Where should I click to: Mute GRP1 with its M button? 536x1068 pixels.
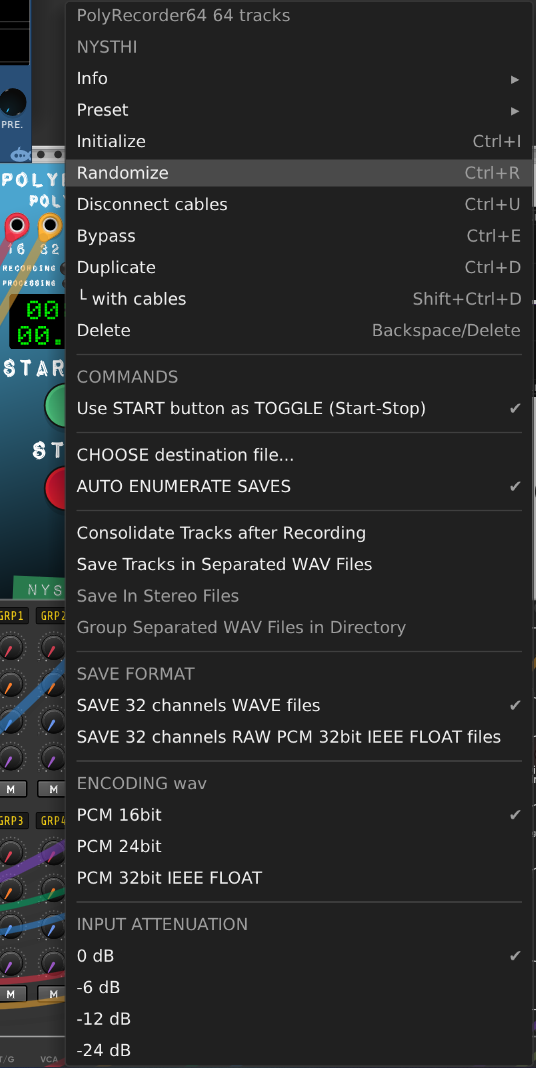[x=11, y=789]
